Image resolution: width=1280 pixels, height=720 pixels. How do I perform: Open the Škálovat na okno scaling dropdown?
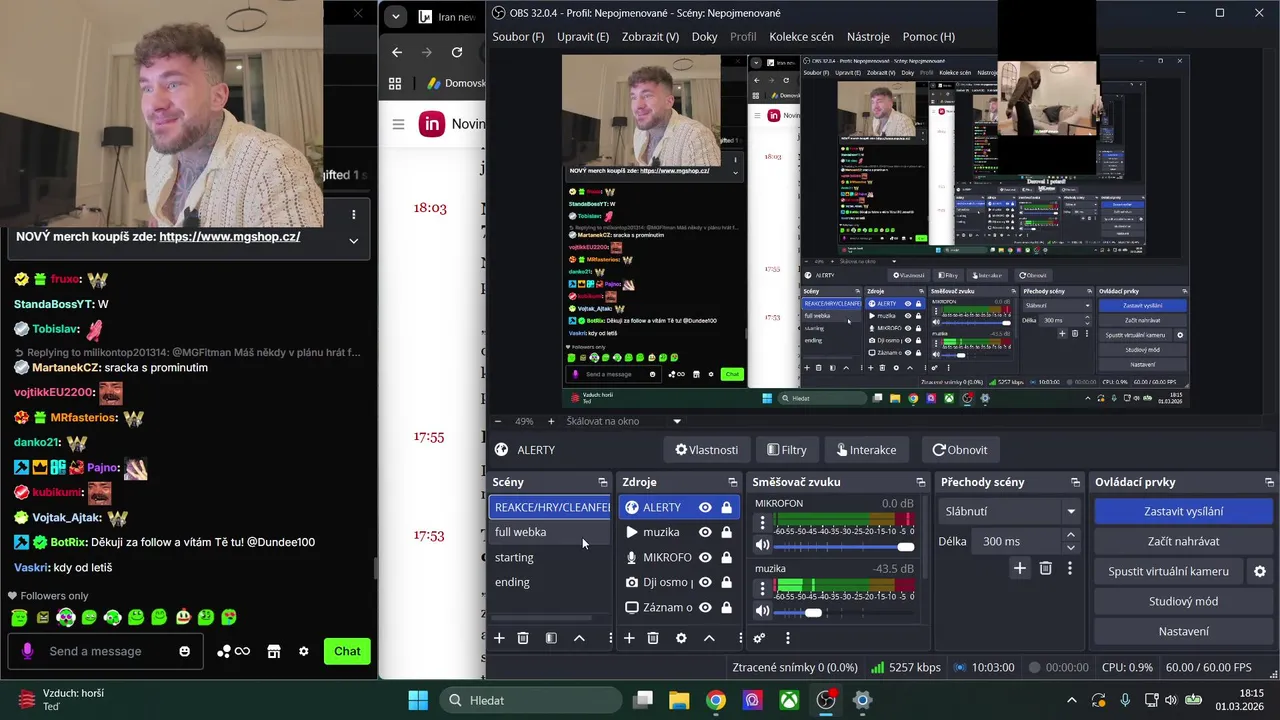pos(623,421)
